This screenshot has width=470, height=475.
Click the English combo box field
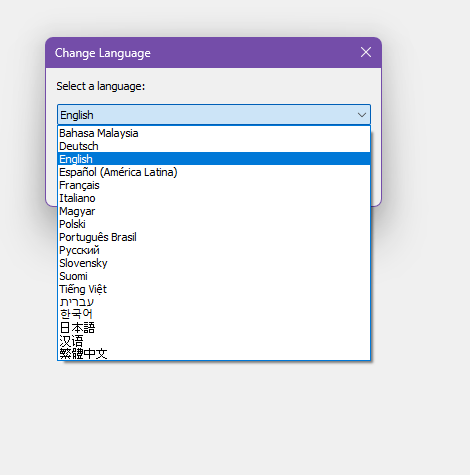coord(214,115)
